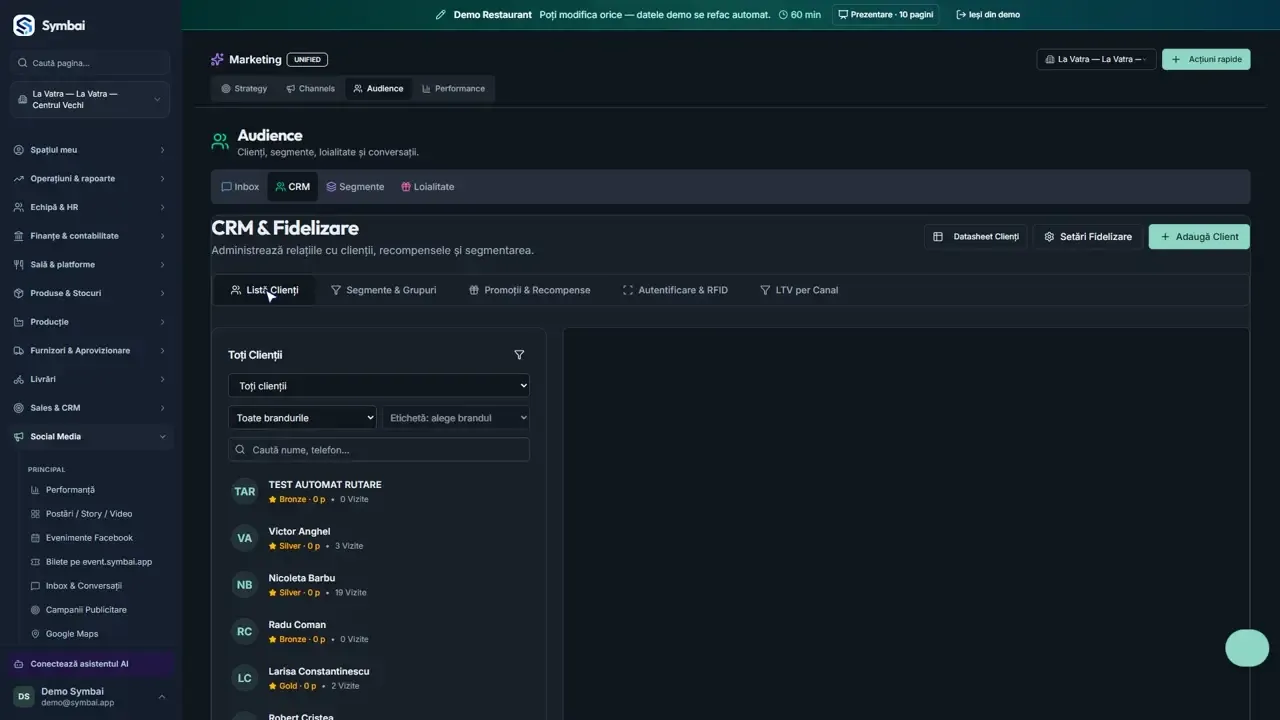This screenshot has height=720, width=1280.
Task: Open the floating green chat bubble
Action: tap(1247, 648)
